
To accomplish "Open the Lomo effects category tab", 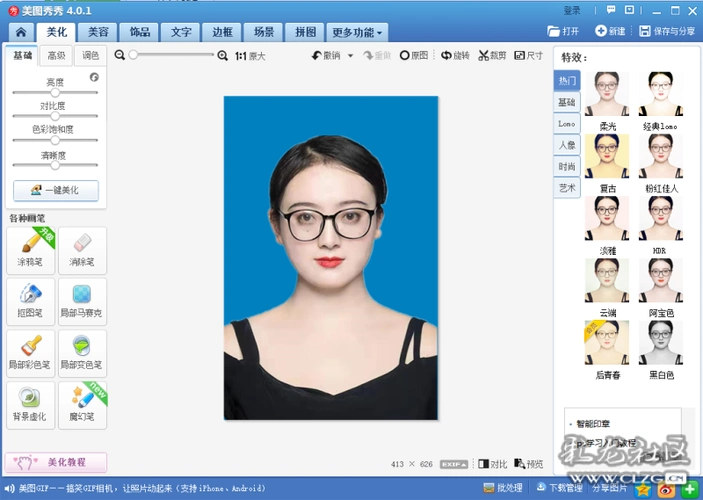I will coord(567,124).
